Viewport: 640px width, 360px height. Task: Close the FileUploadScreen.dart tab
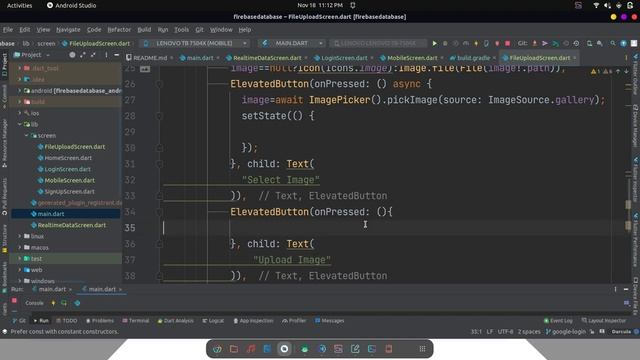(575, 58)
